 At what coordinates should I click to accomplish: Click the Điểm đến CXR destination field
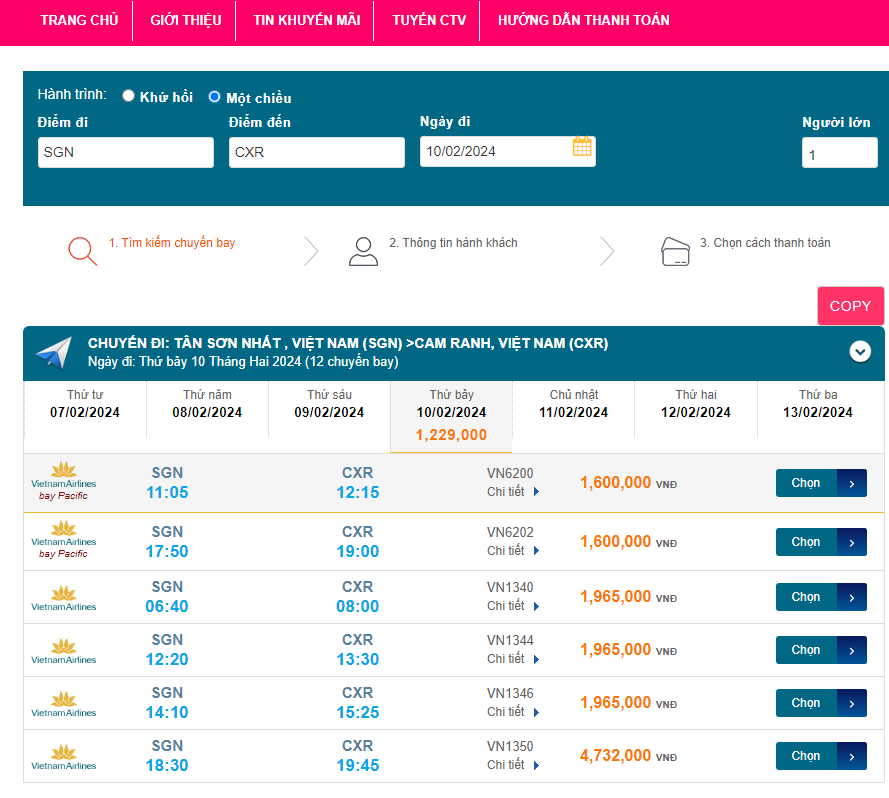pos(316,152)
